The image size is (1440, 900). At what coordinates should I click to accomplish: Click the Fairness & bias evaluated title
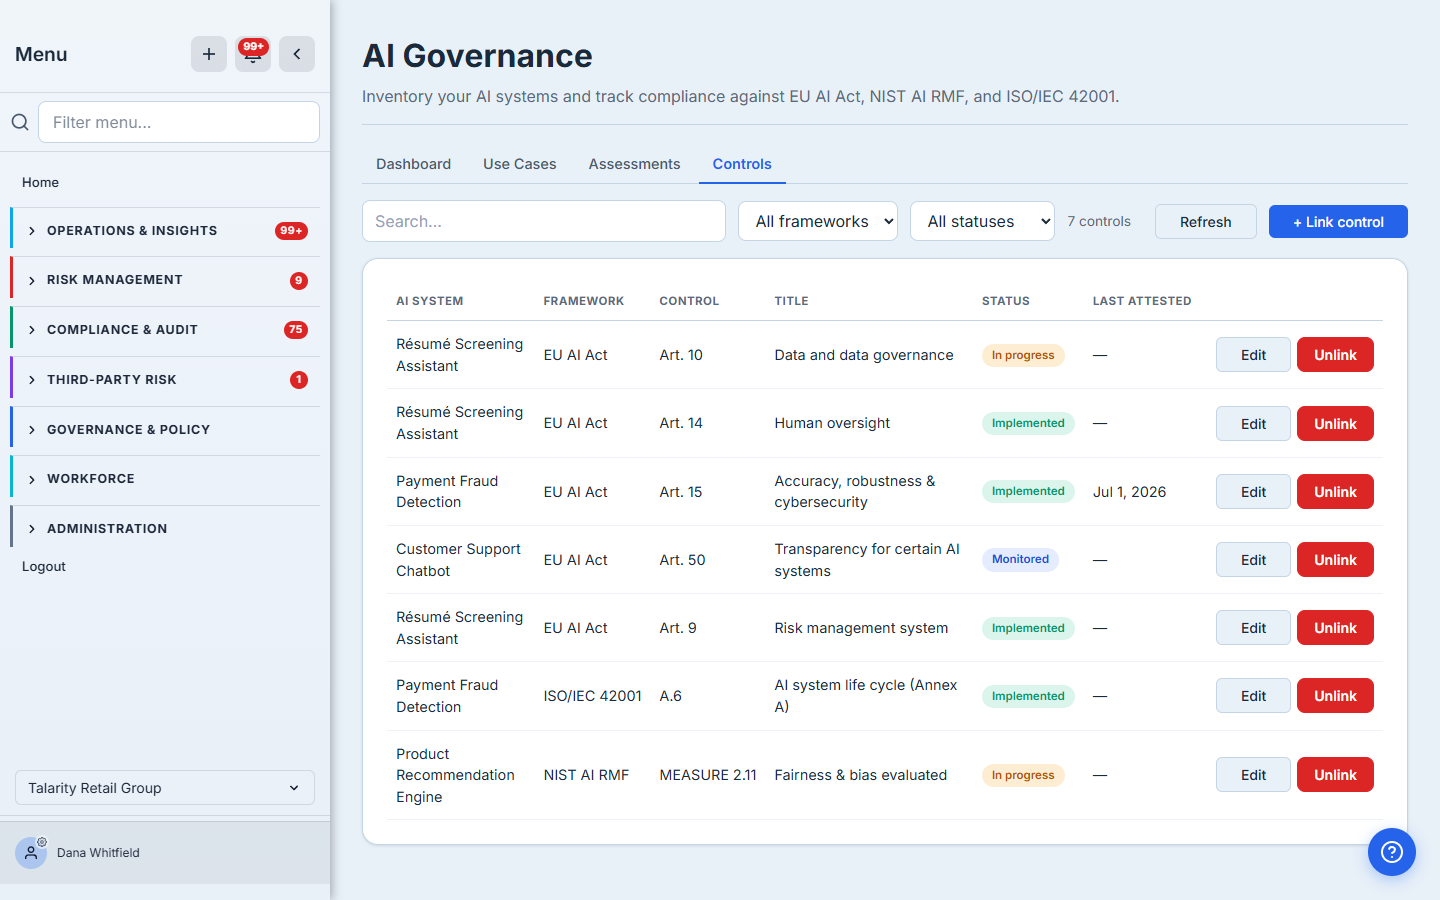(860, 775)
